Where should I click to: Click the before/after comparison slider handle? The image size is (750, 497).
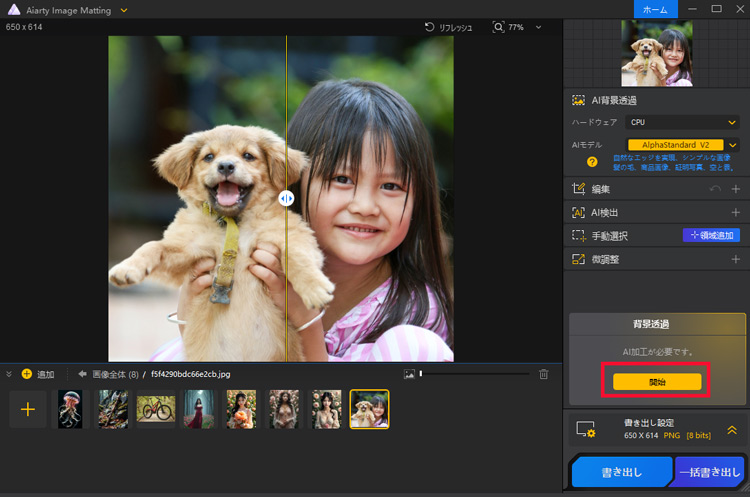(286, 199)
